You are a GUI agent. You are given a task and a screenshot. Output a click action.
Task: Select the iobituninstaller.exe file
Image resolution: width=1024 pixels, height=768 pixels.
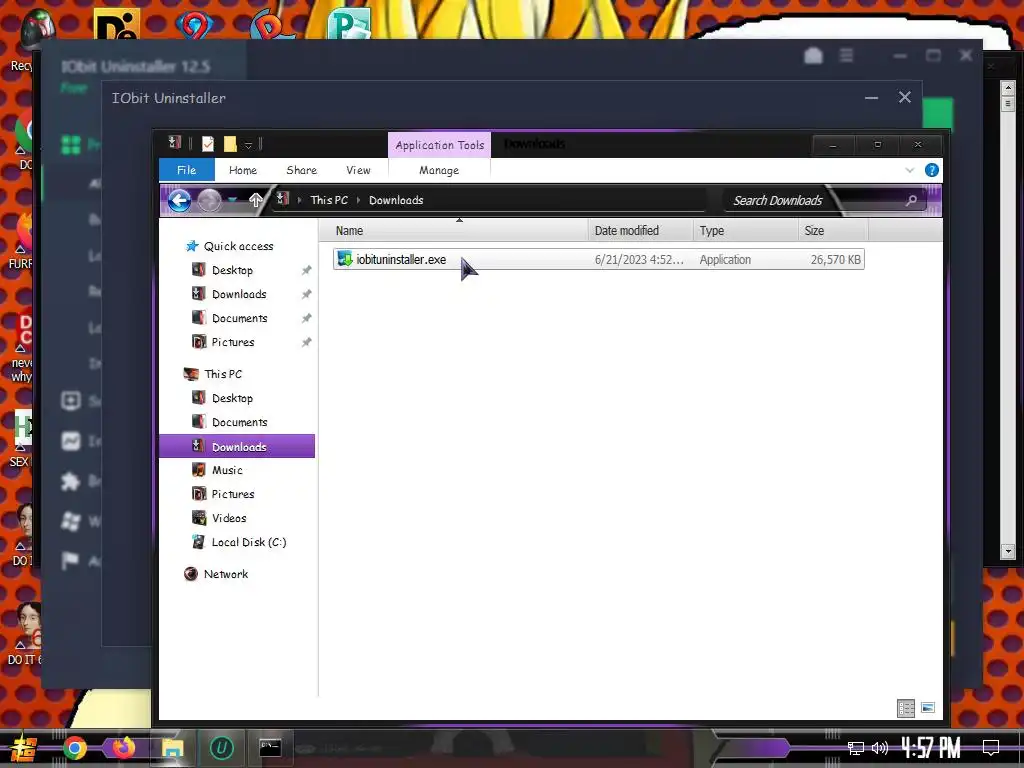598,259
